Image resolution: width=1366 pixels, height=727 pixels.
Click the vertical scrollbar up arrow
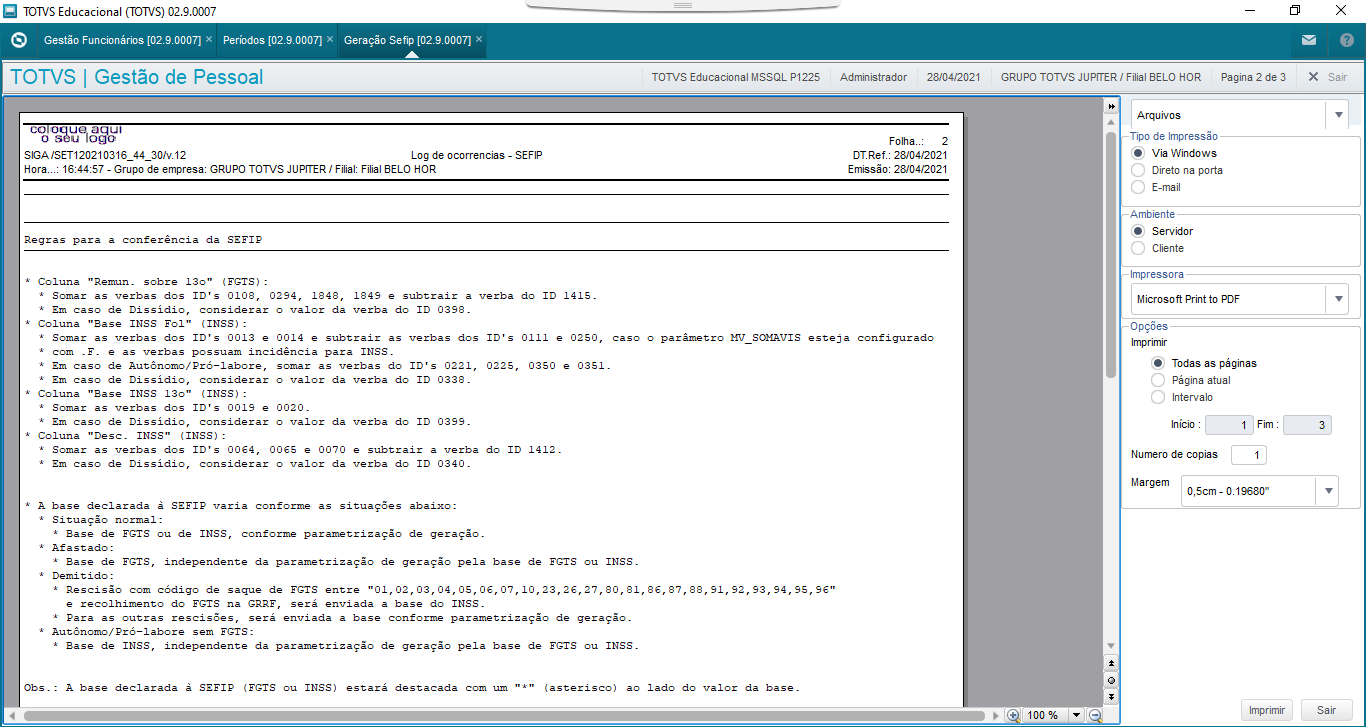(1111, 120)
